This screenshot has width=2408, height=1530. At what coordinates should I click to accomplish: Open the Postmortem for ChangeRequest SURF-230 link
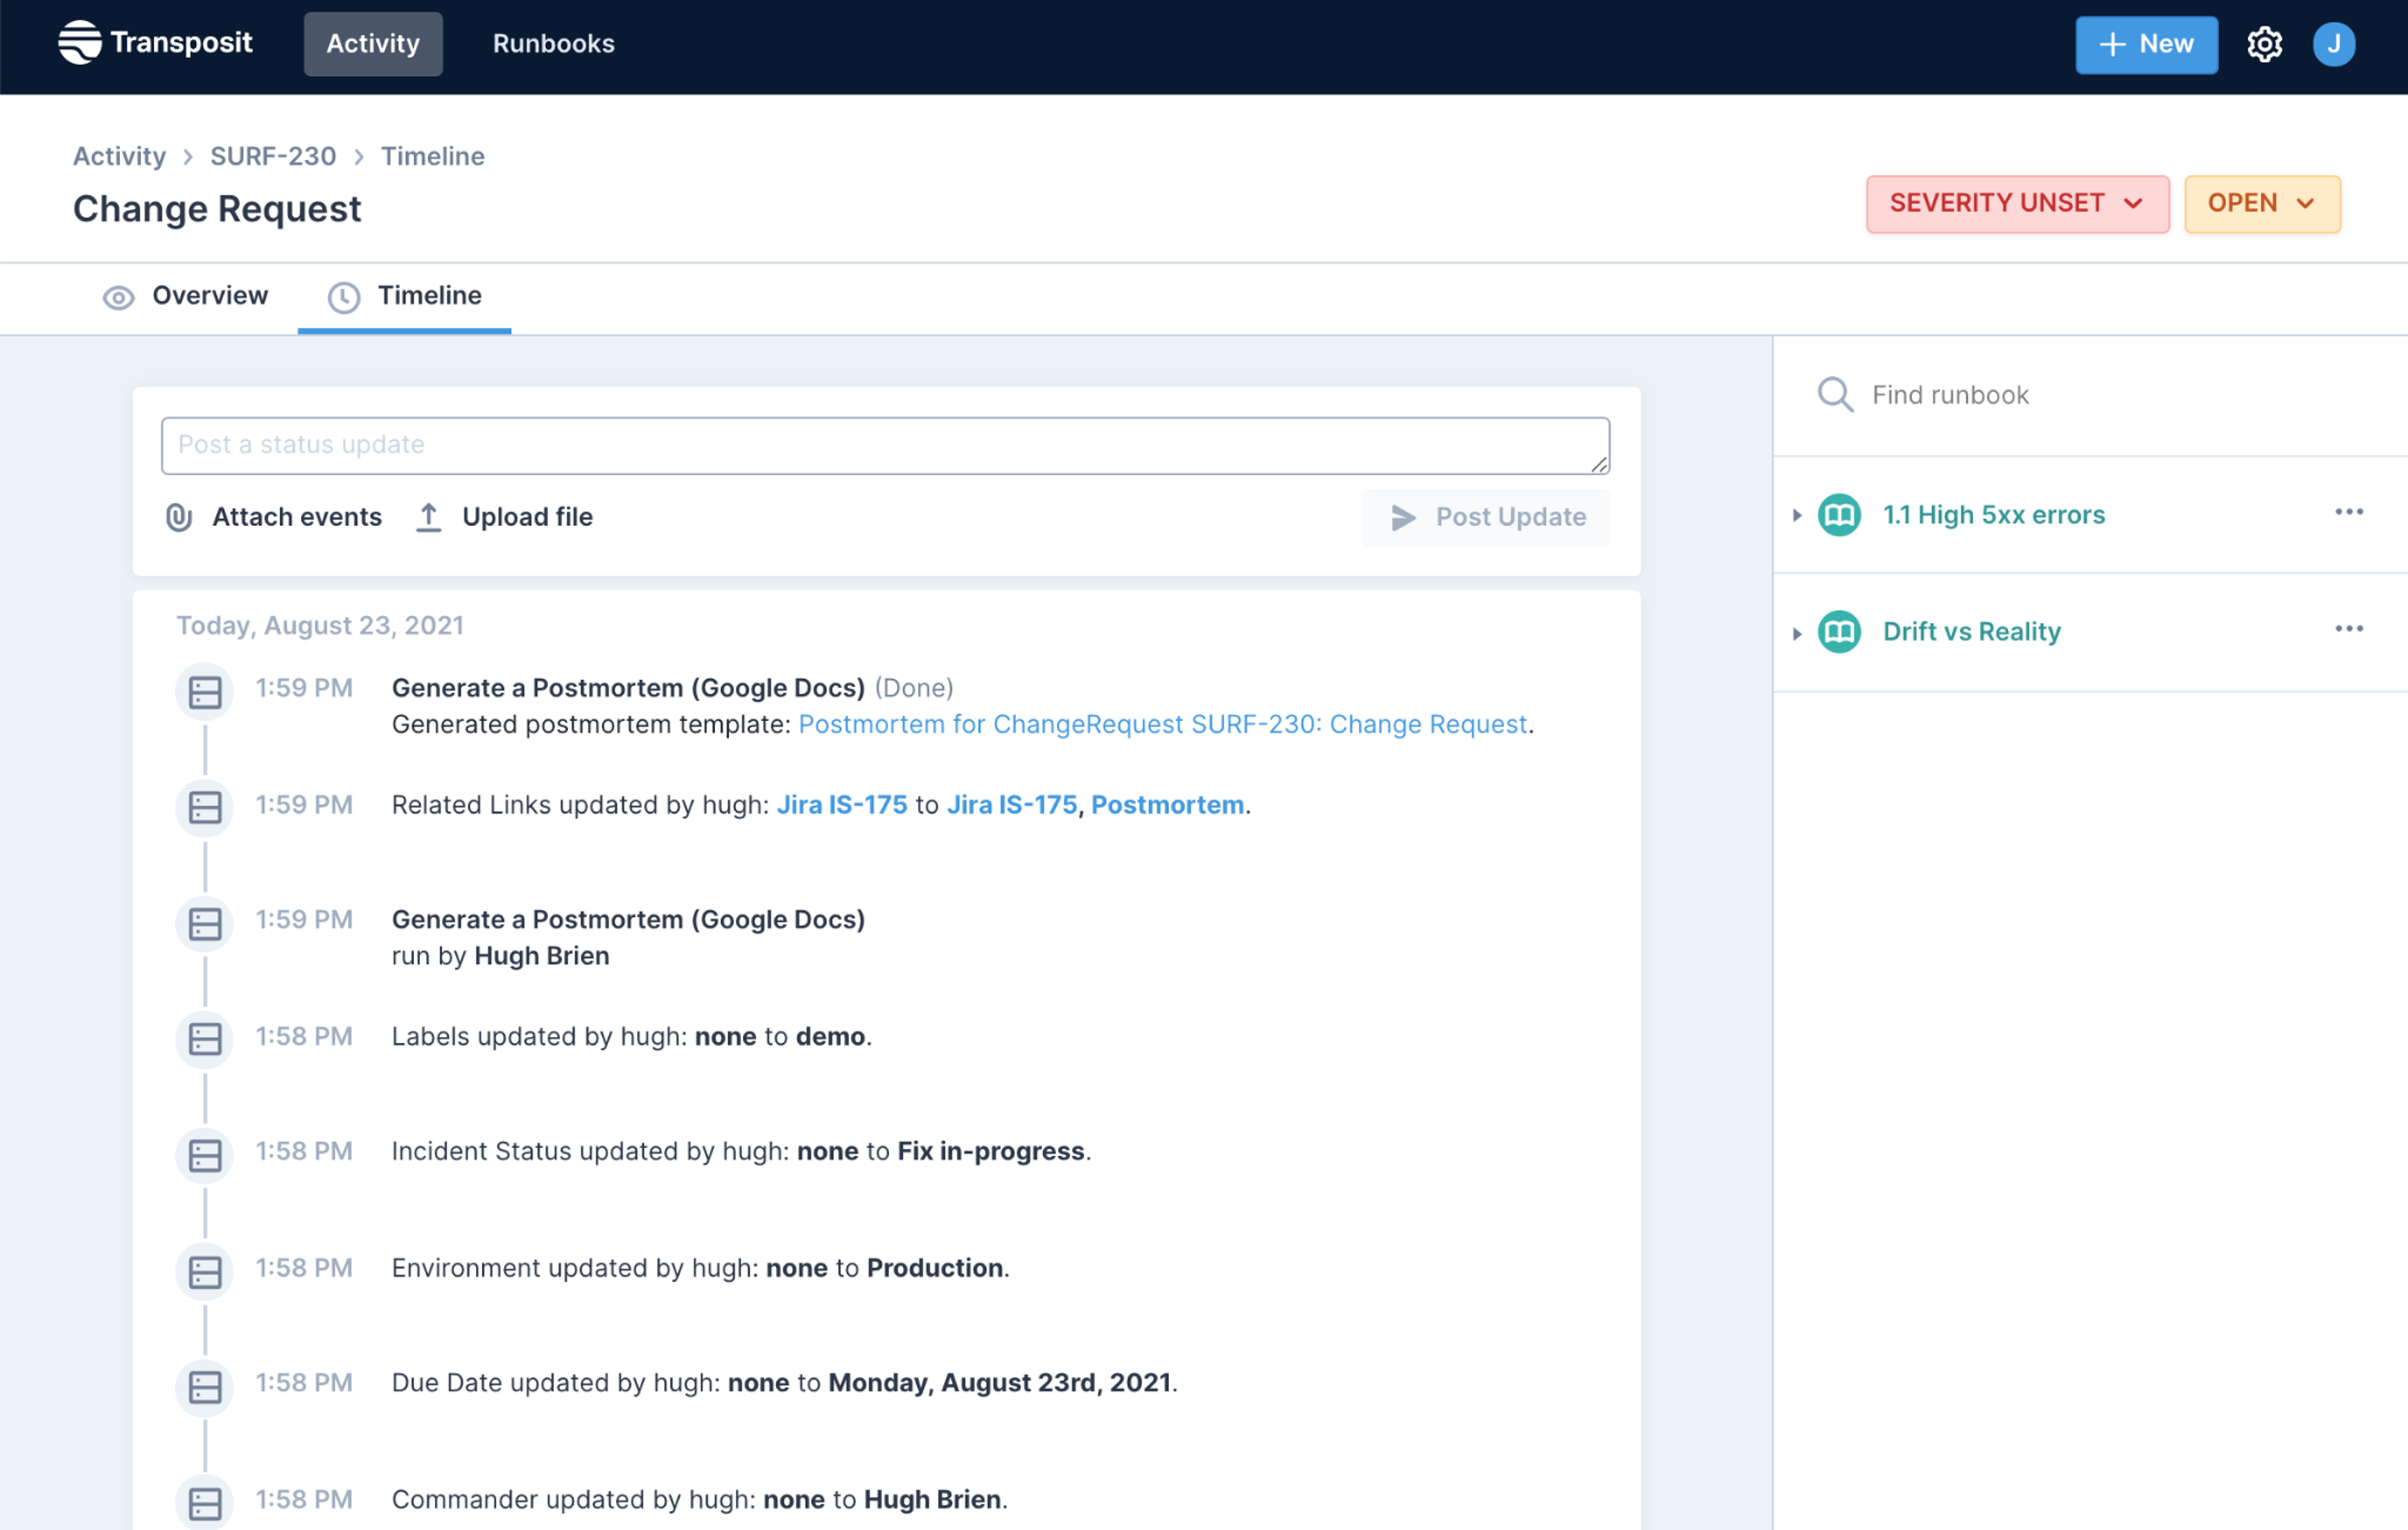click(1162, 724)
